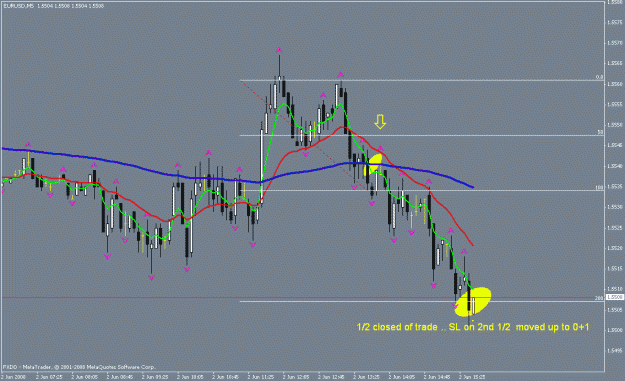Image resolution: width=625 pixels, height=381 pixels.
Task: Click the 1.5535 price axis label
Action: (615, 186)
